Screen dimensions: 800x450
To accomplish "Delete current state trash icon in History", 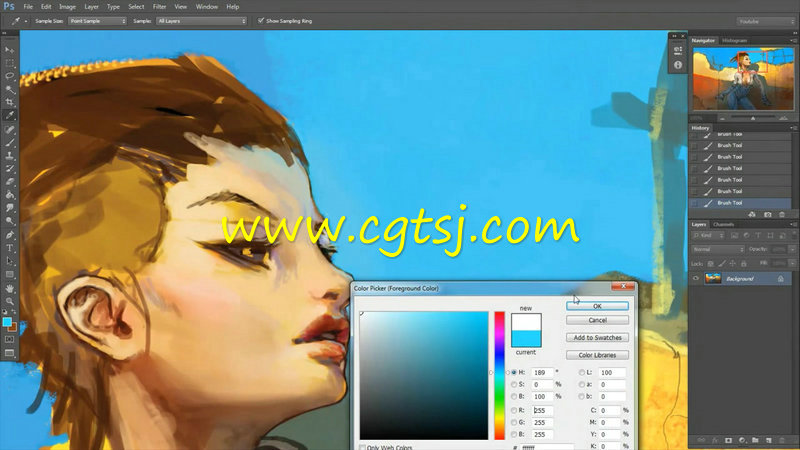I will [x=782, y=215].
